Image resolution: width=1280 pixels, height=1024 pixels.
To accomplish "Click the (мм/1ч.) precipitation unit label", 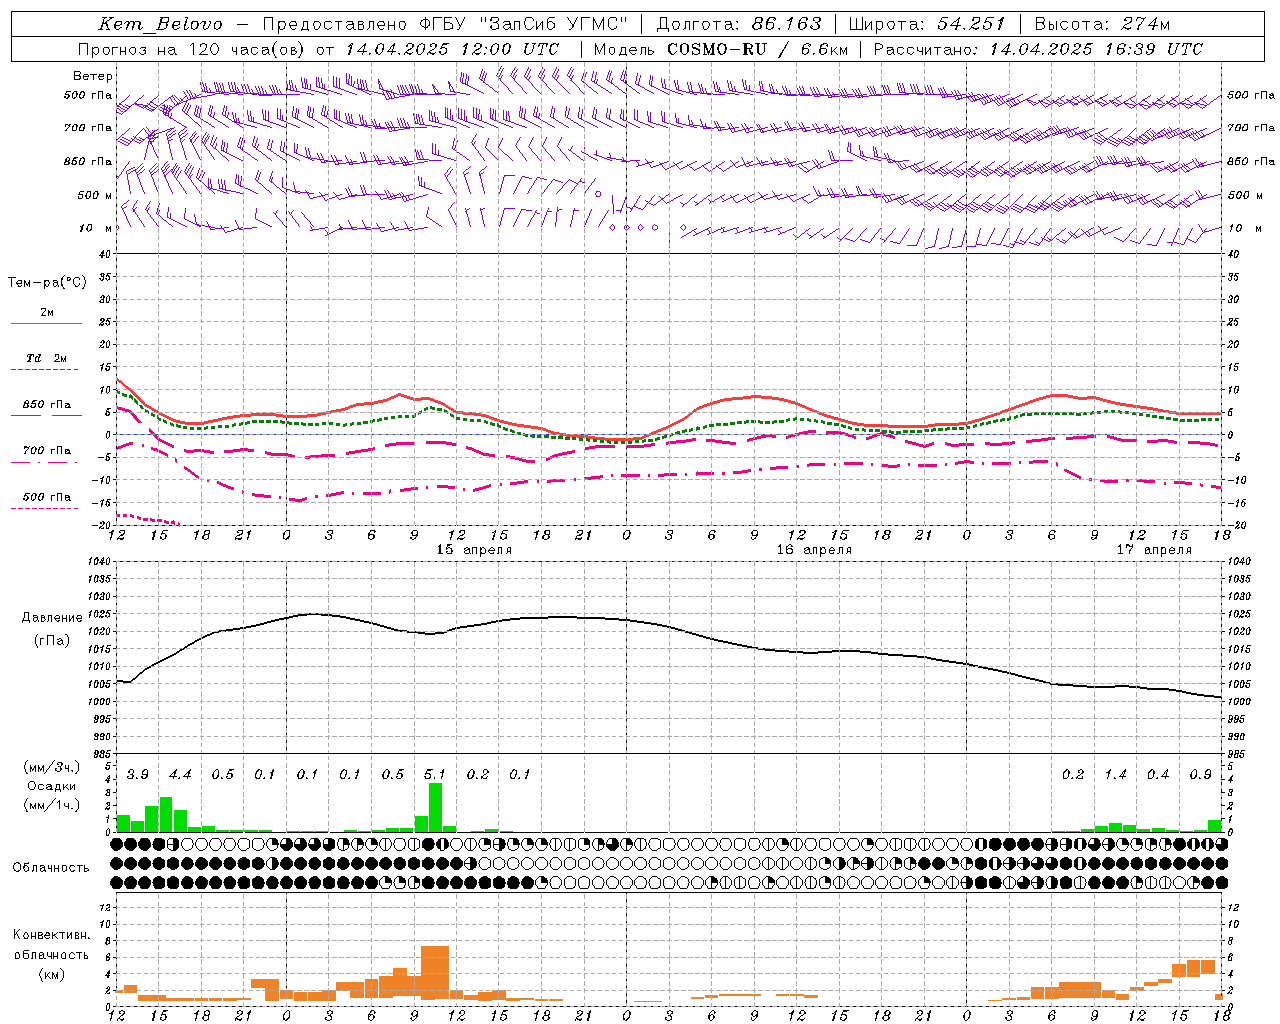I will [x=51, y=805].
